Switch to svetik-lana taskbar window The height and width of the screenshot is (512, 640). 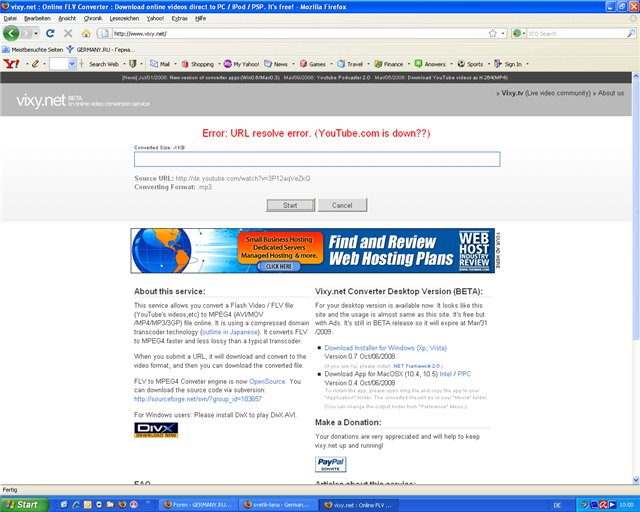click(278, 505)
